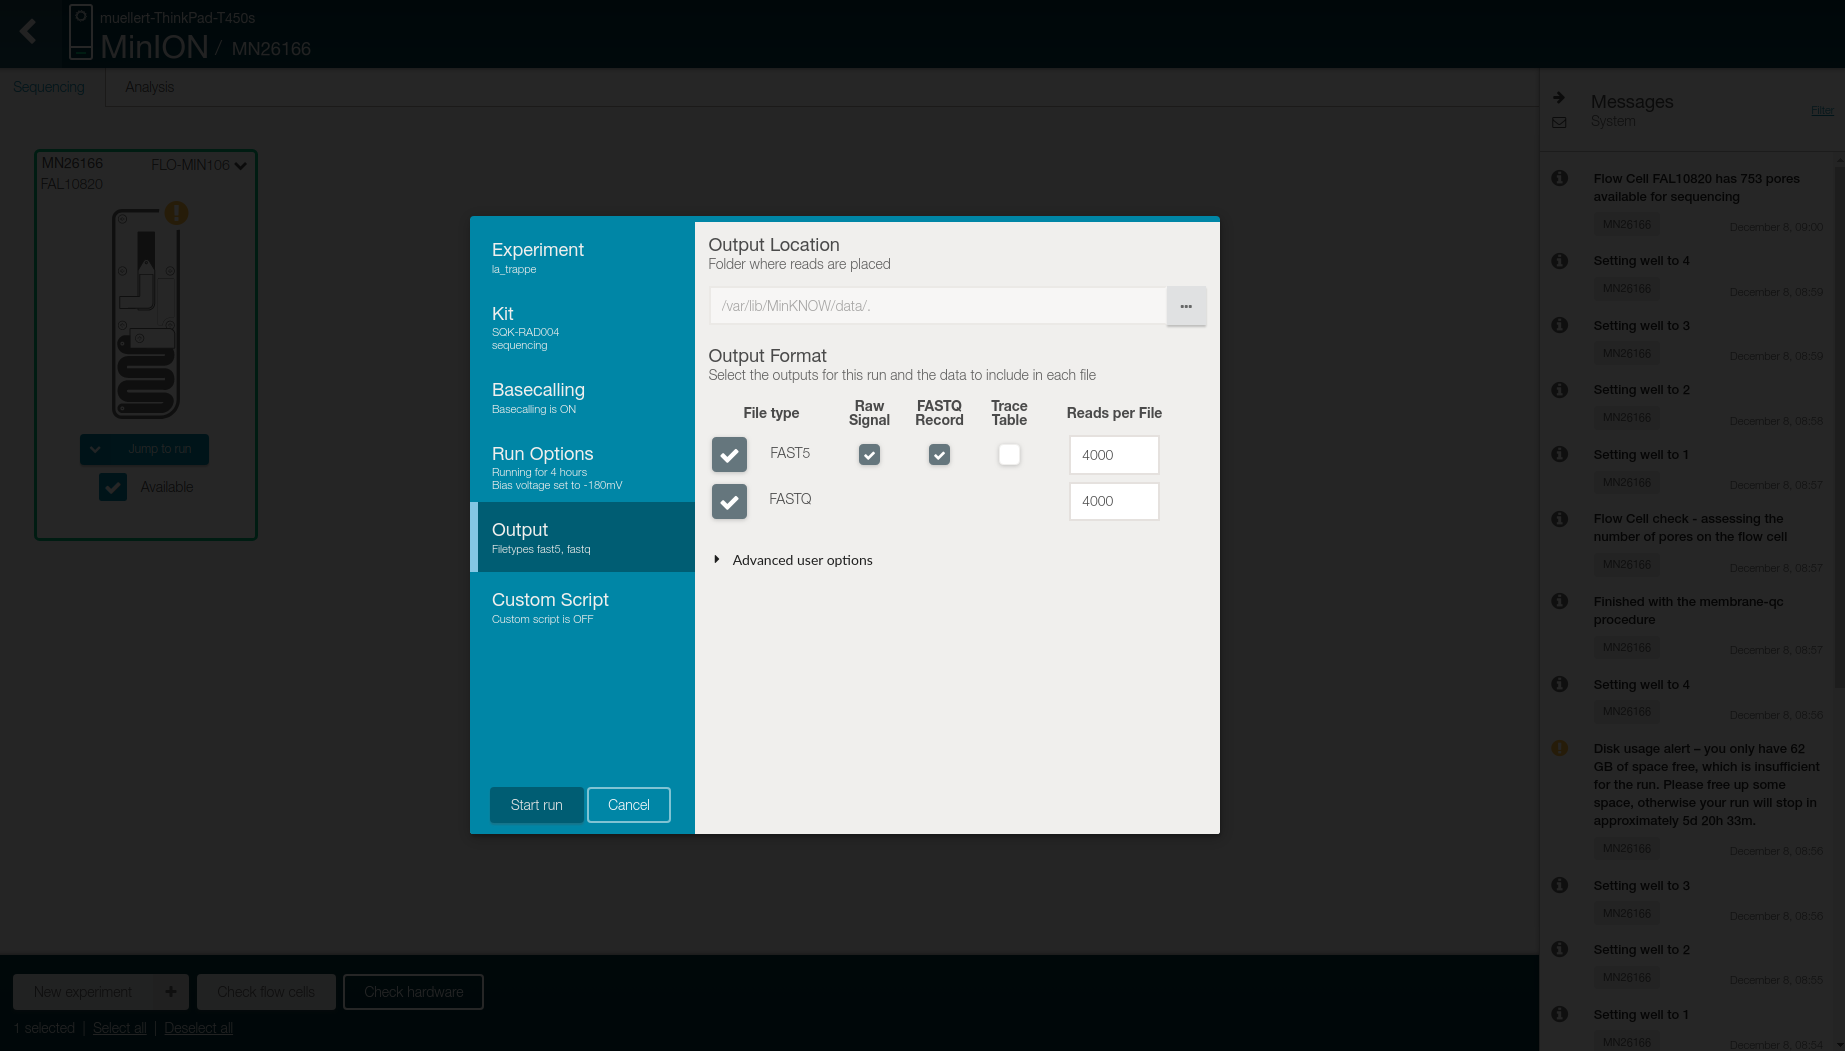Click the flow cell warning alert icon
The width and height of the screenshot is (1845, 1051).
(x=176, y=213)
